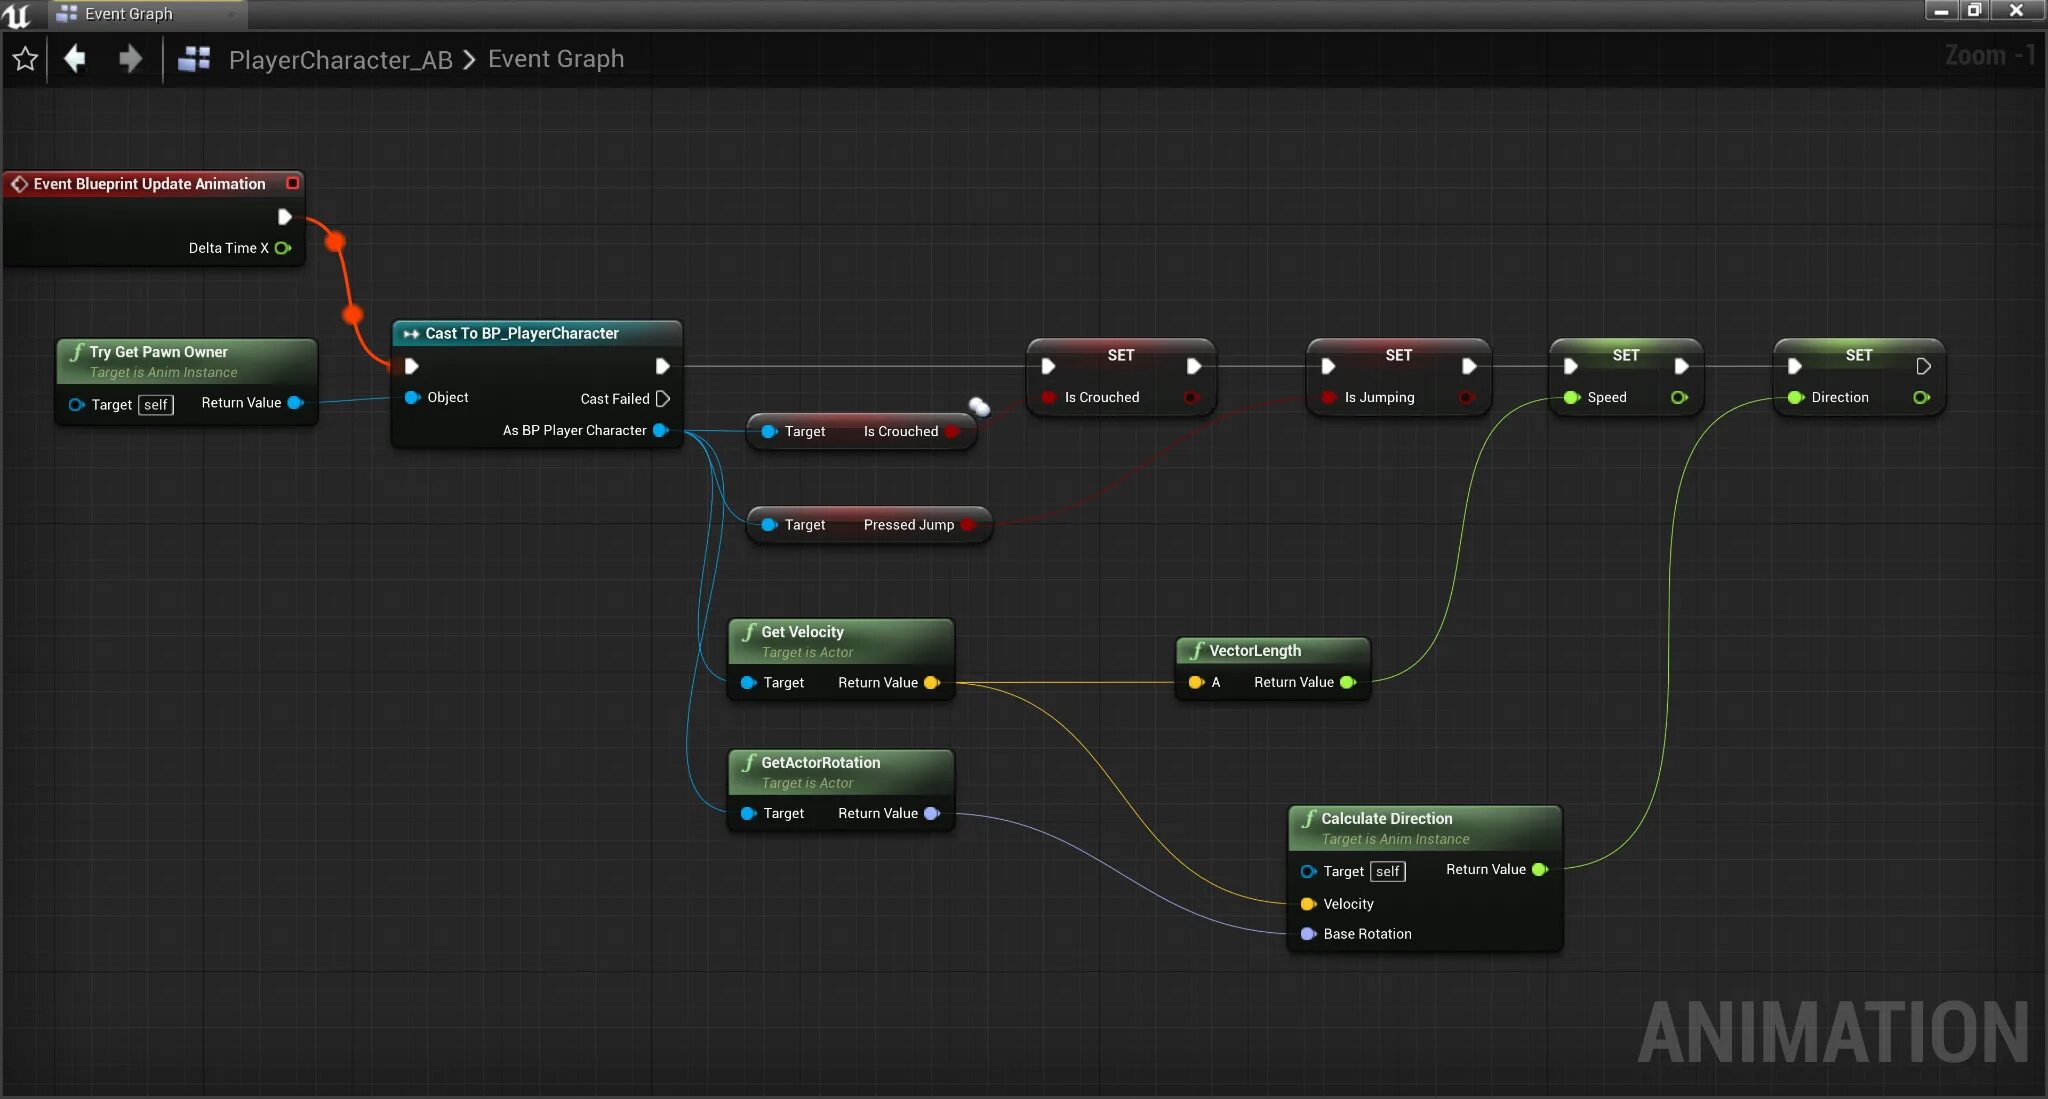The height and width of the screenshot is (1099, 2048).
Task: Click VectorLength A input pin
Action: point(1196,682)
